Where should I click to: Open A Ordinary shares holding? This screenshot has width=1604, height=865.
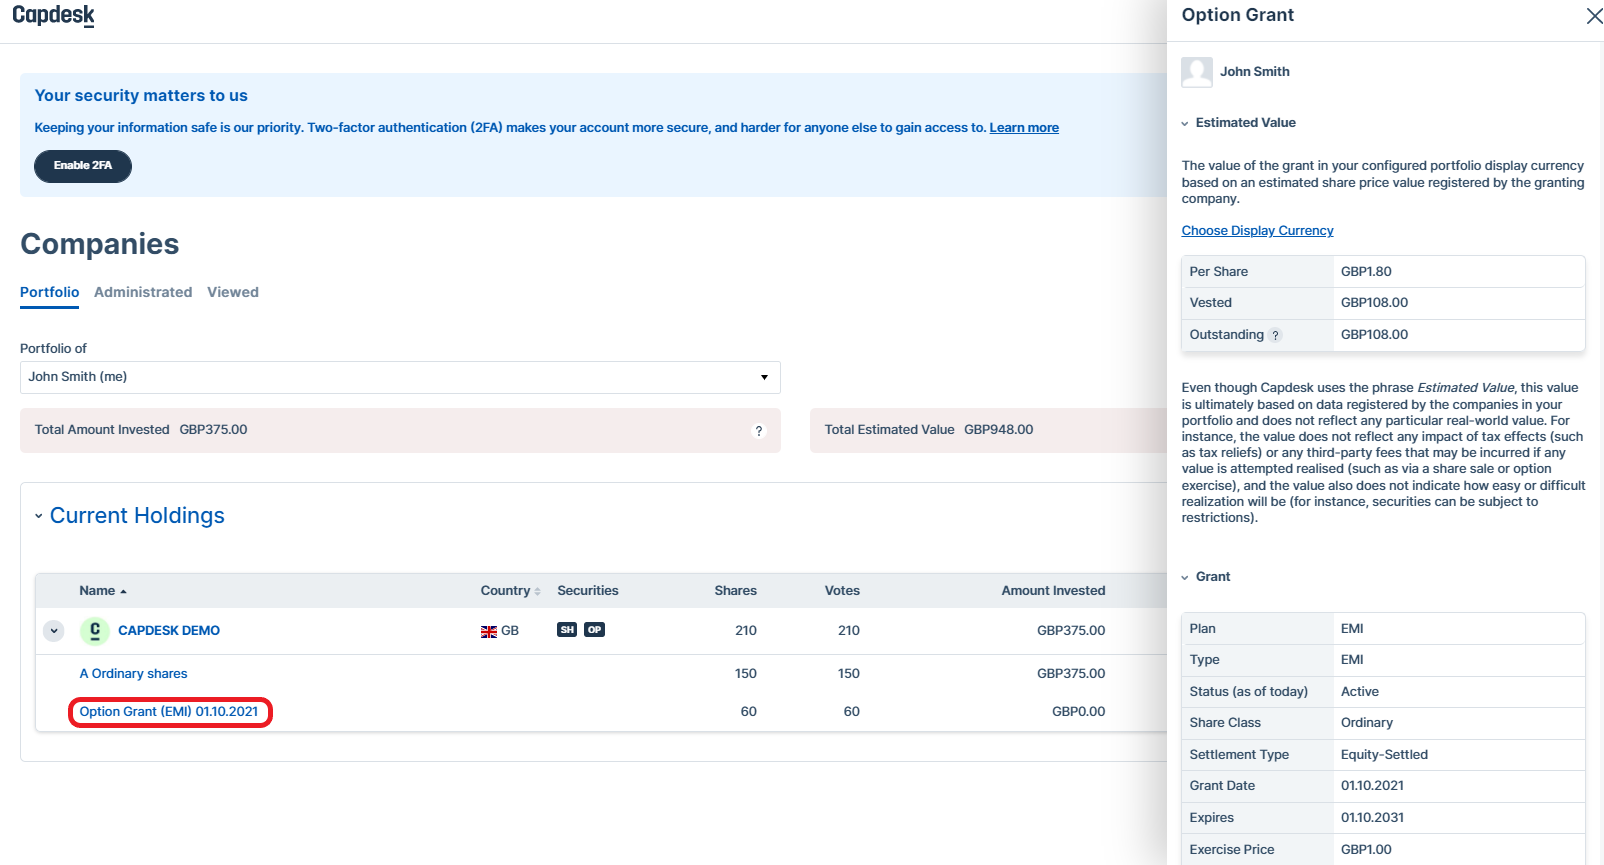tap(133, 674)
